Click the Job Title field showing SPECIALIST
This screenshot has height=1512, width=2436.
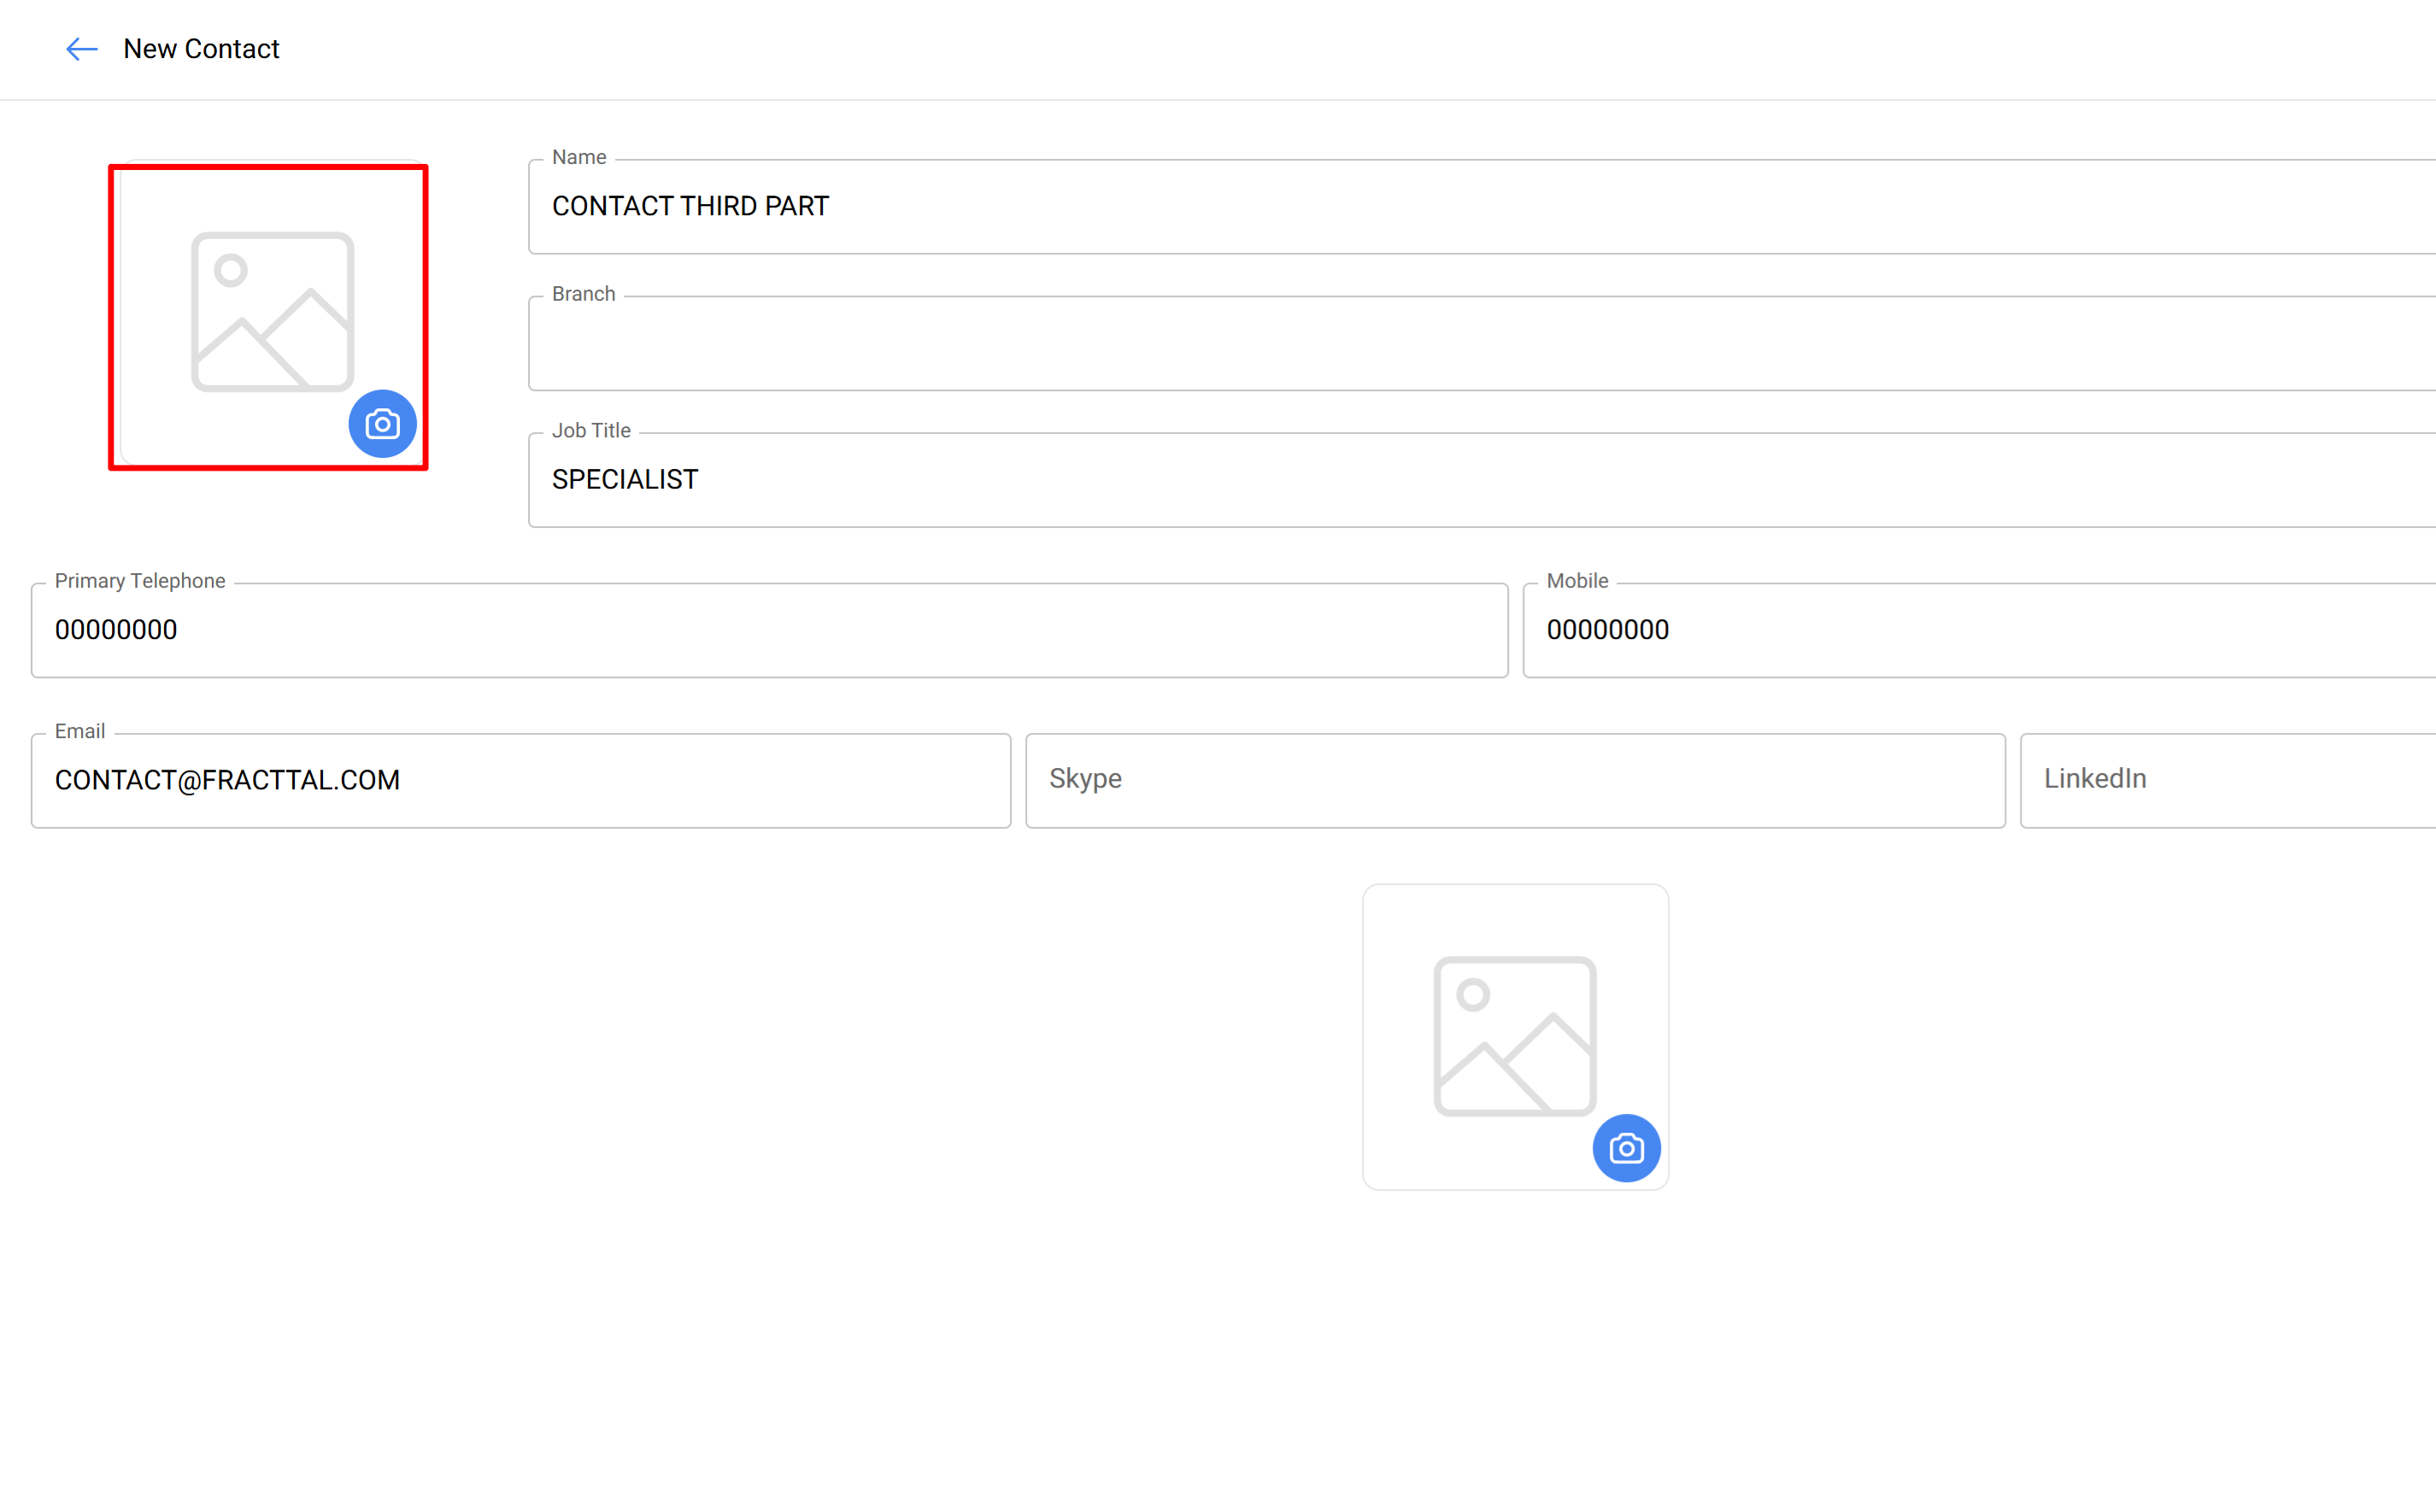[x=1480, y=480]
